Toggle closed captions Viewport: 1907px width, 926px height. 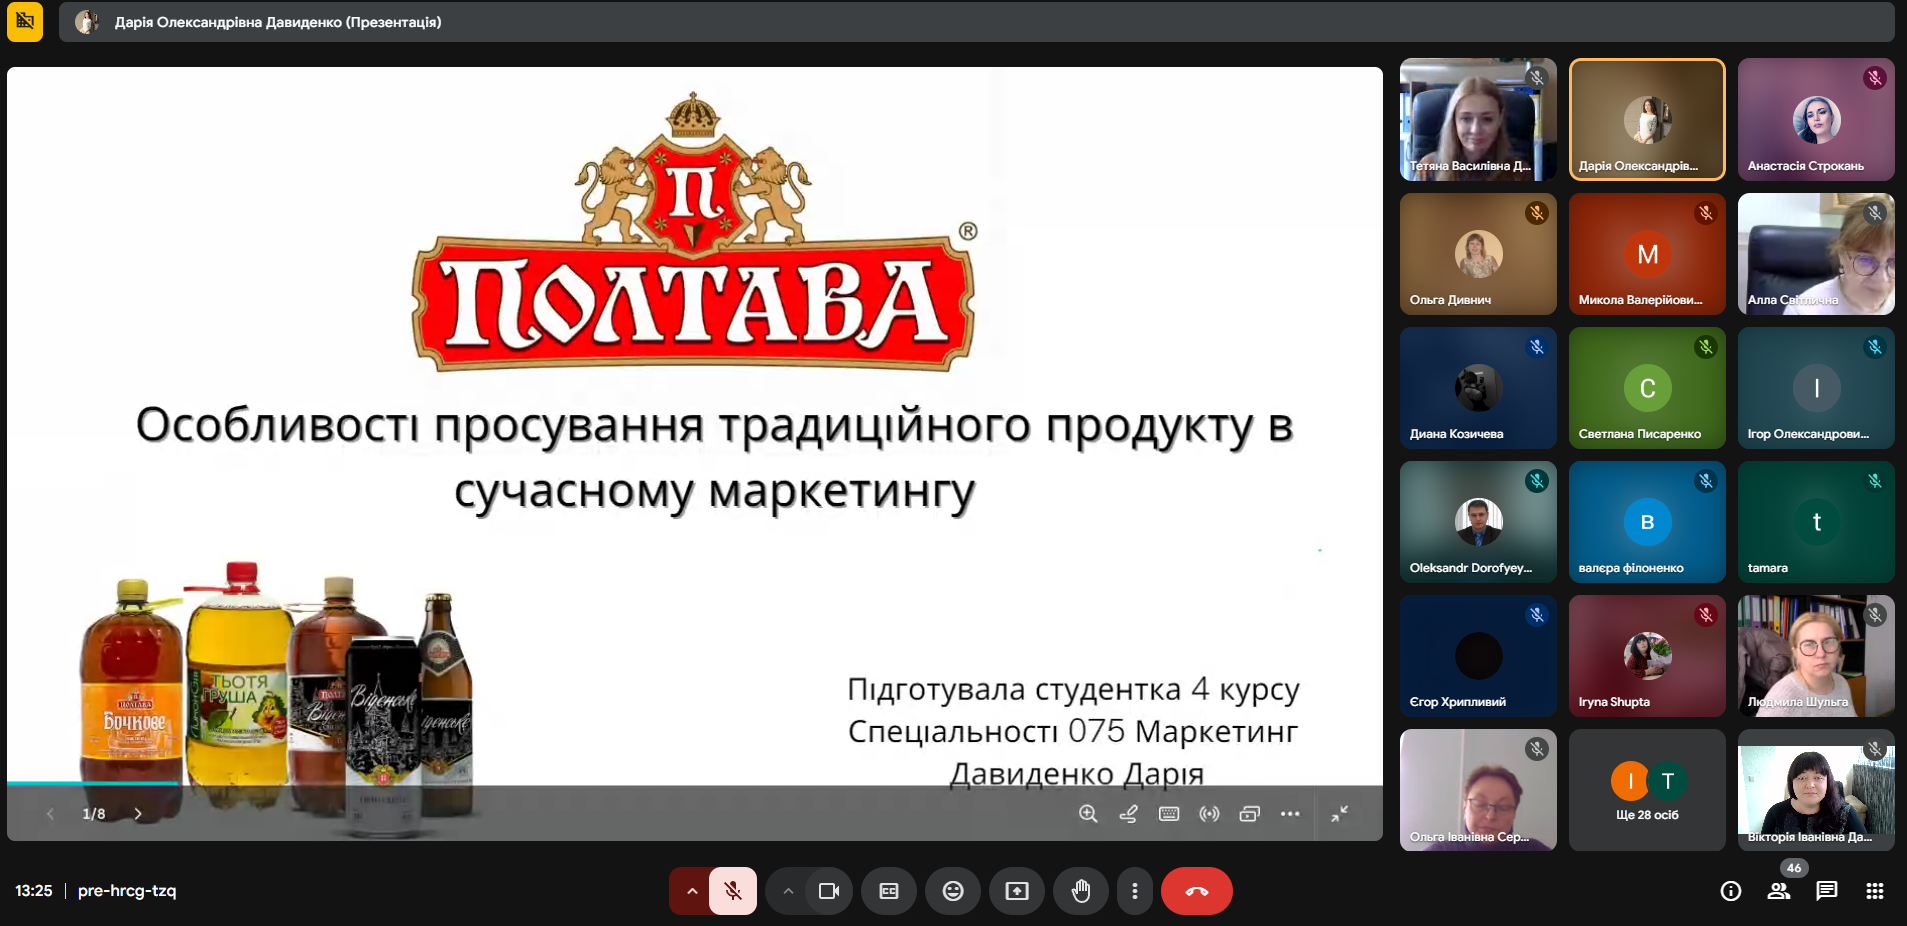click(889, 891)
